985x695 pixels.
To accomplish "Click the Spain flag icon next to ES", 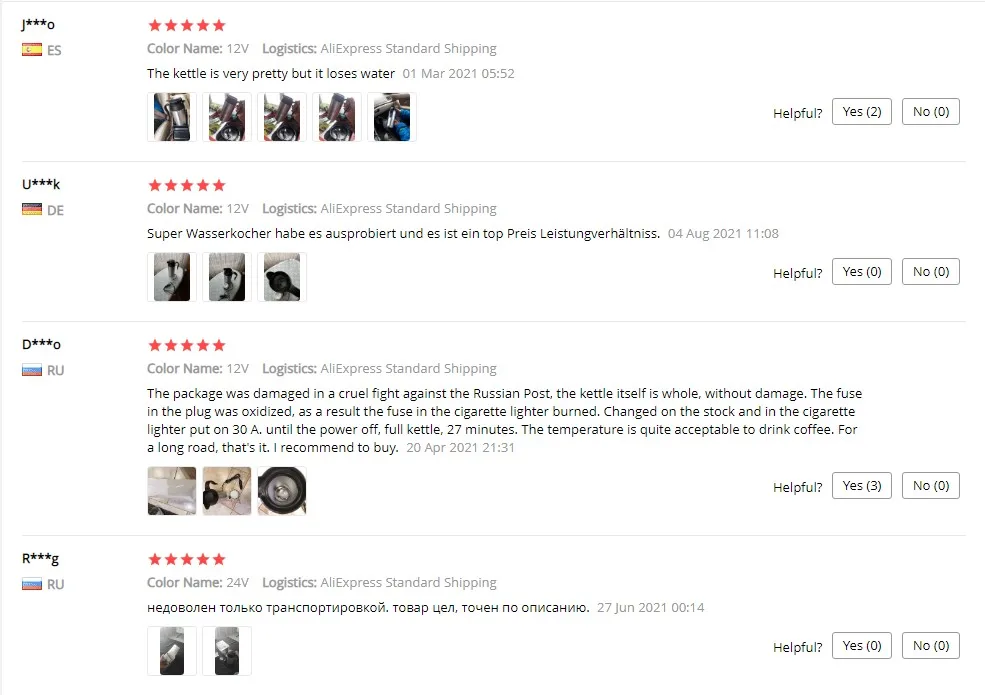I will coord(32,50).
